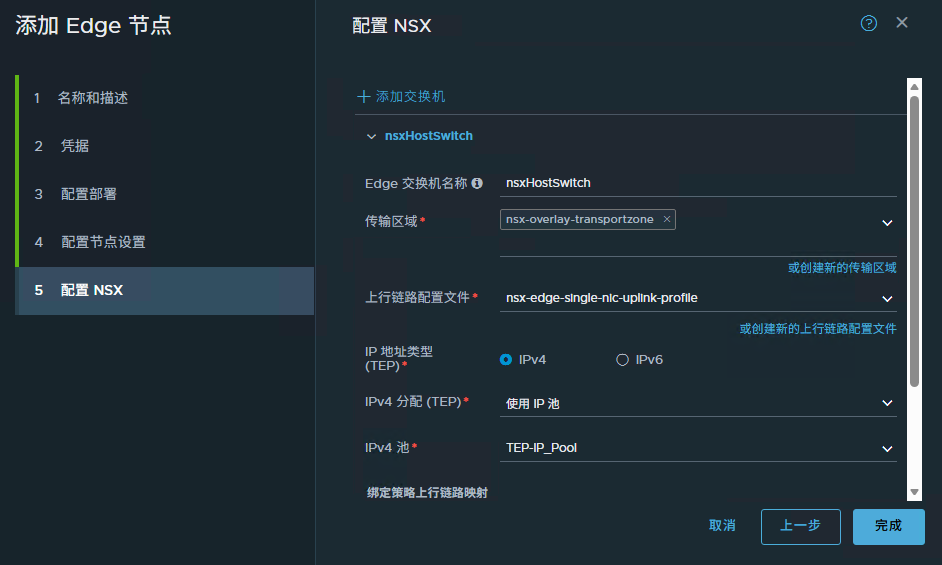942x565 pixels.
Task: Click the 或创建新的传输区域 link
Action: (x=842, y=268)
